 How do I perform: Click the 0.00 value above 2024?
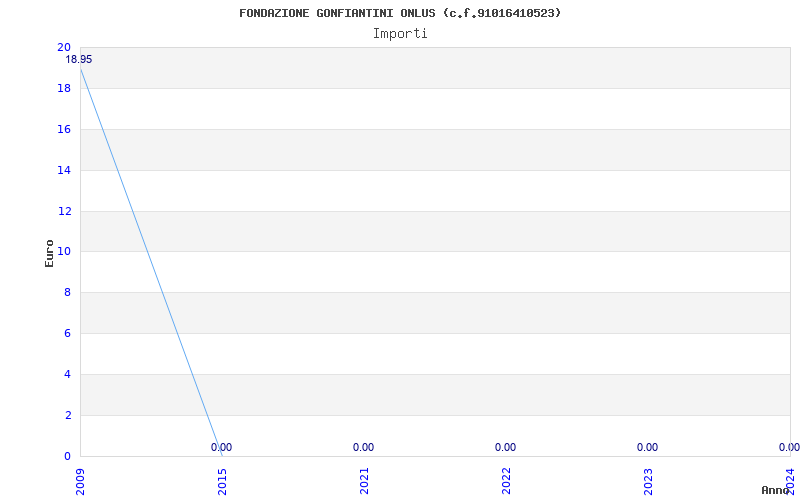click(789, 447)
